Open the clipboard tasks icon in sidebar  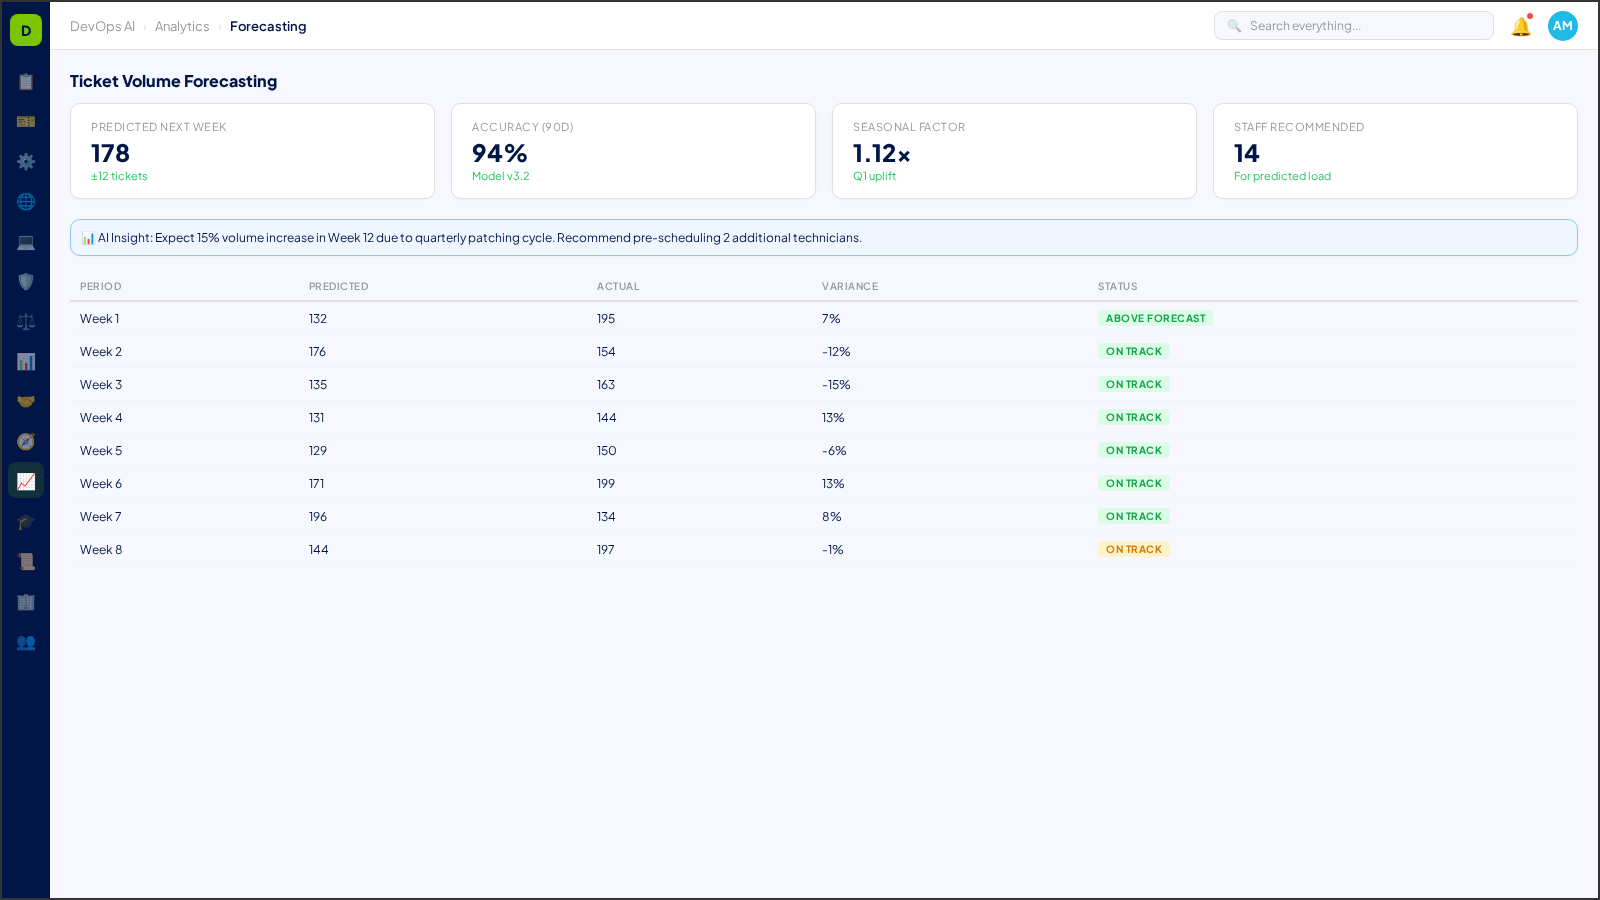[26, 82]
